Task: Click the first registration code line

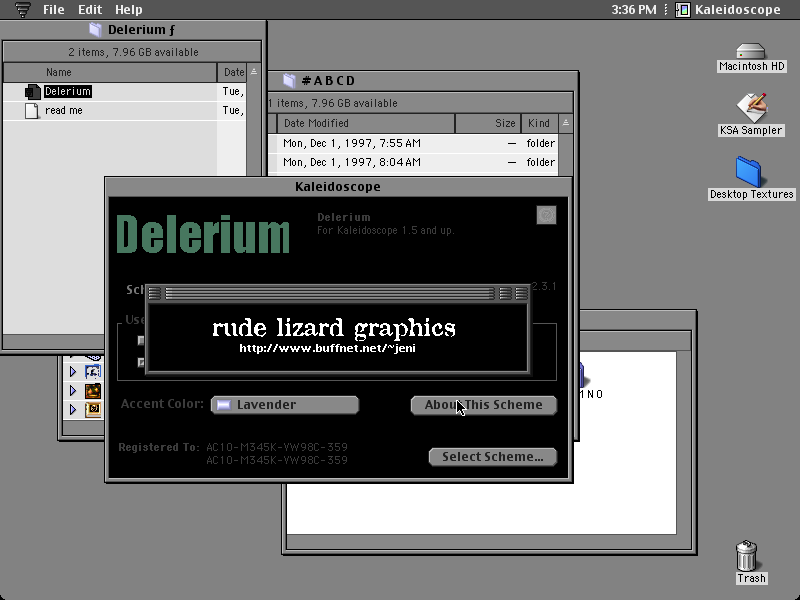Action: (x=277, y=447)
